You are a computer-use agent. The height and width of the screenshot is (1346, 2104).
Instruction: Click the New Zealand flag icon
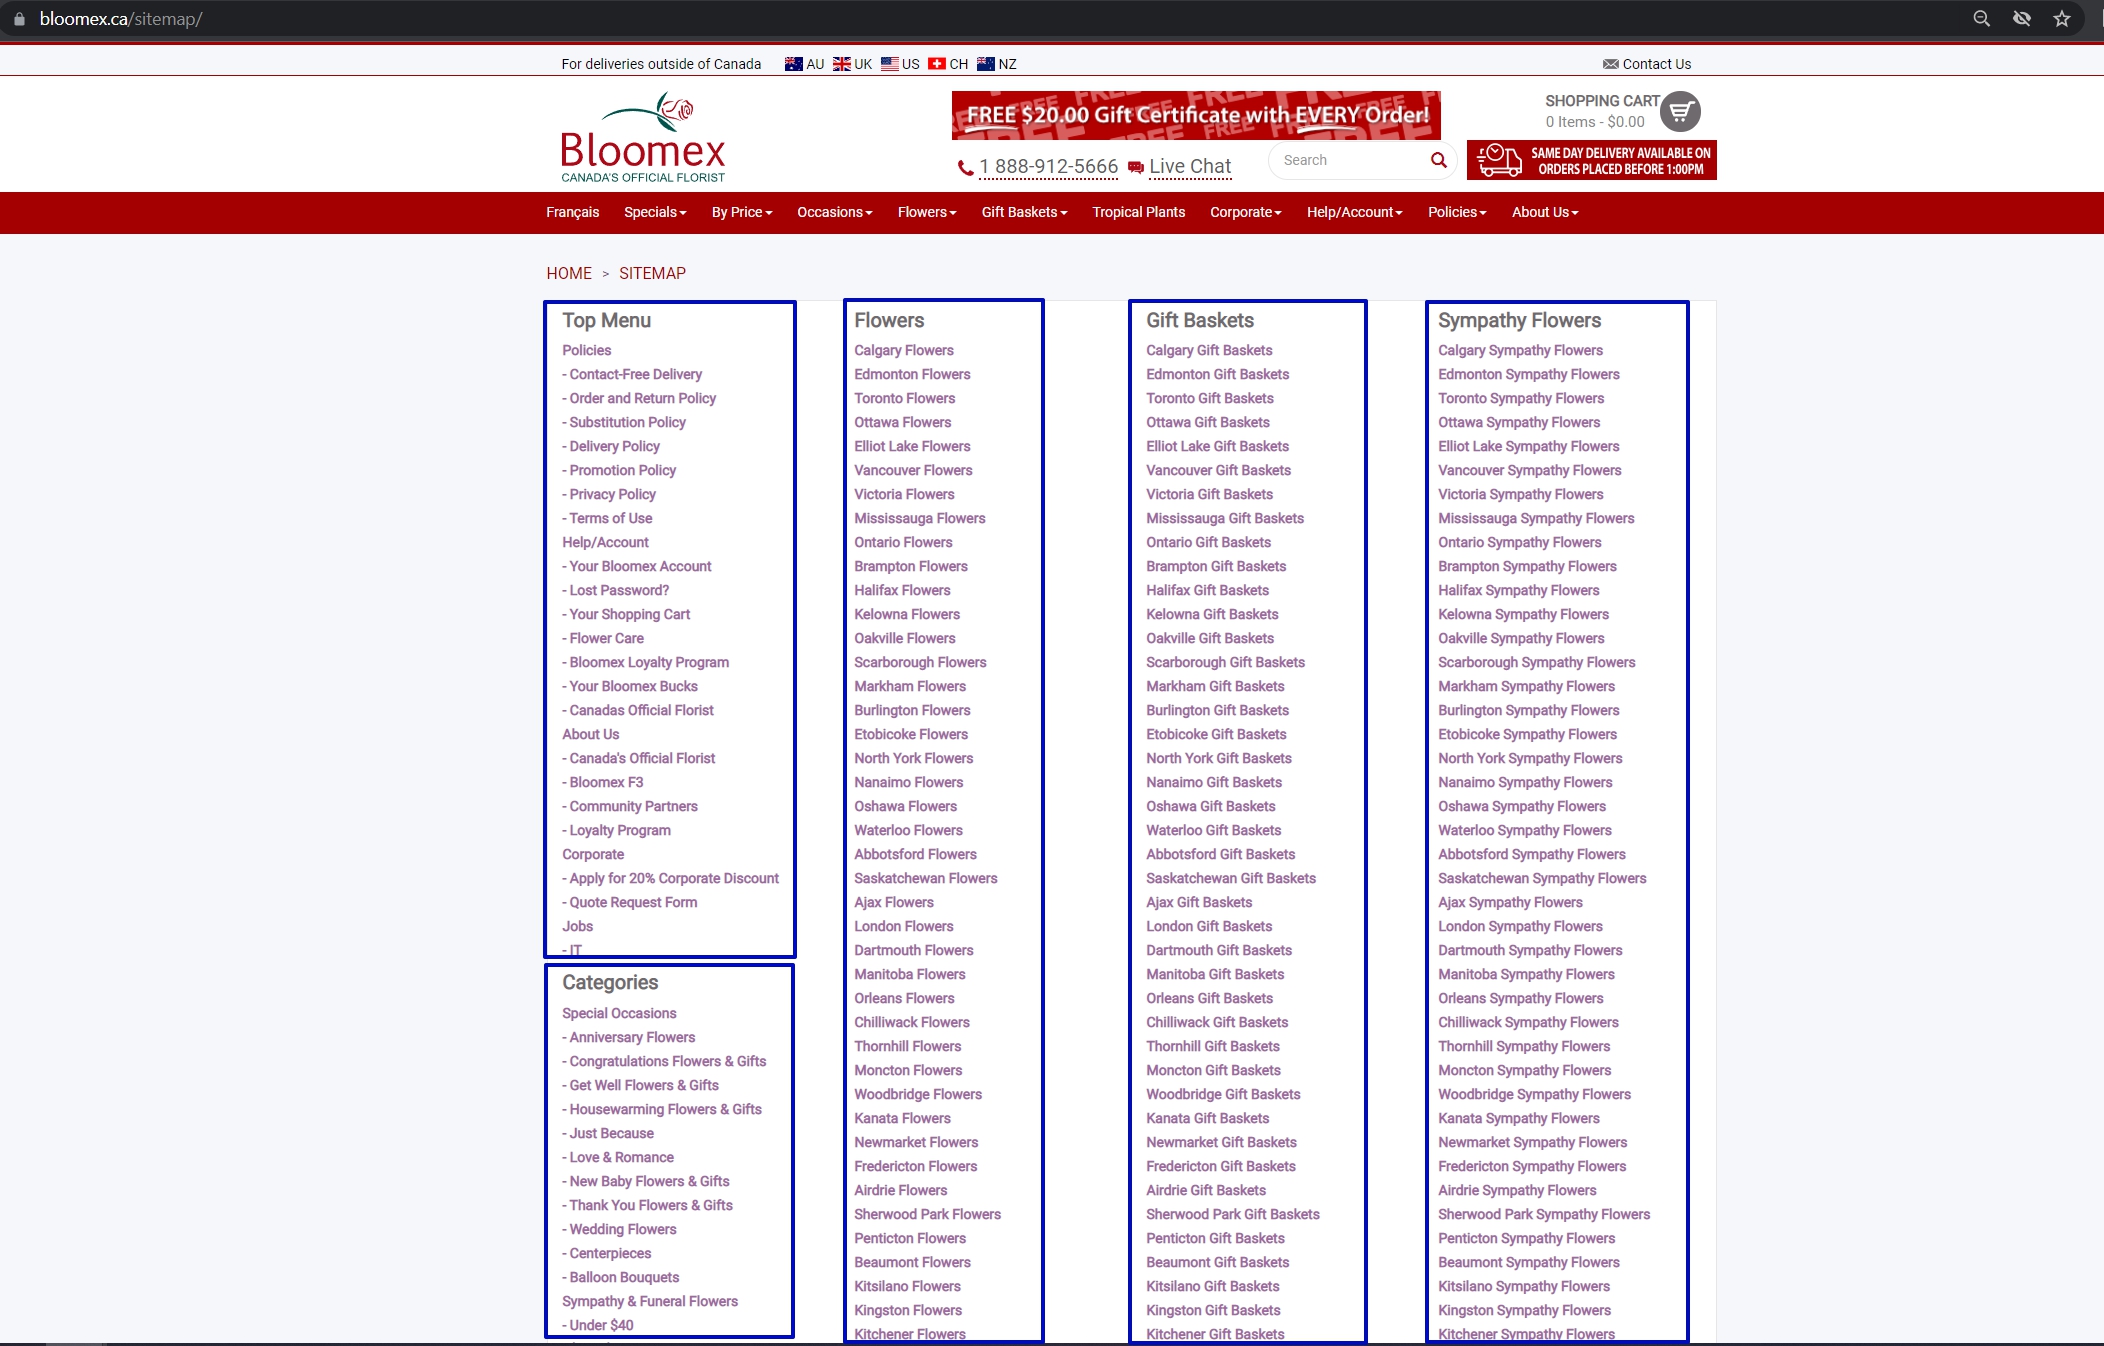point(986,64)
